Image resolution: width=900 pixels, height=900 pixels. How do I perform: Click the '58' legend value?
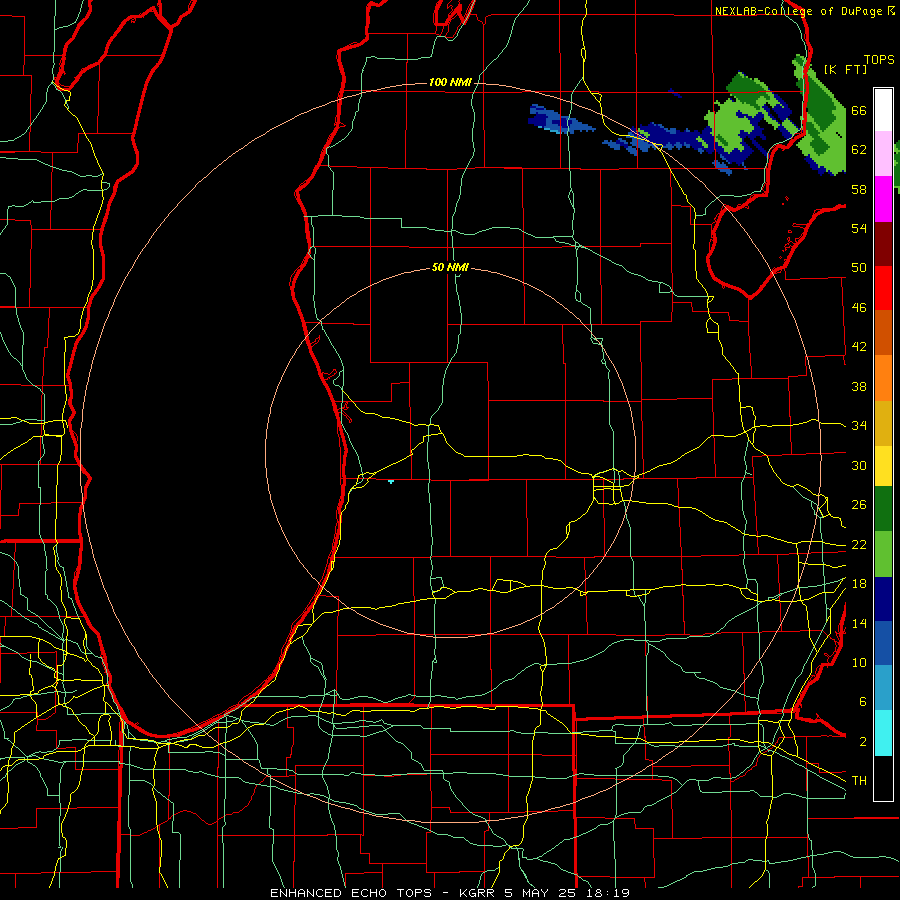pos(859,189)
